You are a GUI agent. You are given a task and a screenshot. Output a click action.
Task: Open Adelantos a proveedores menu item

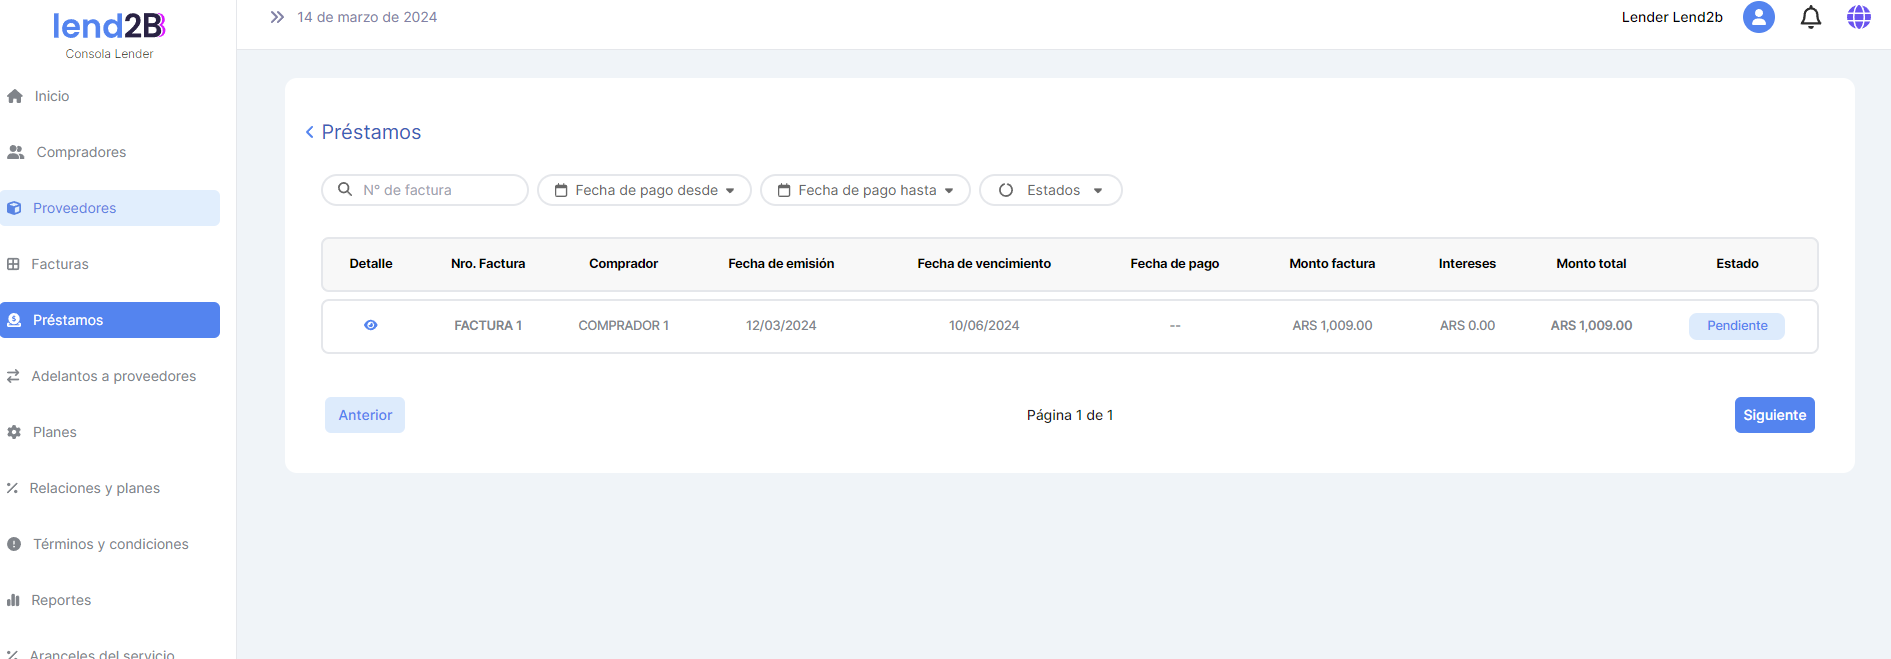113,376
